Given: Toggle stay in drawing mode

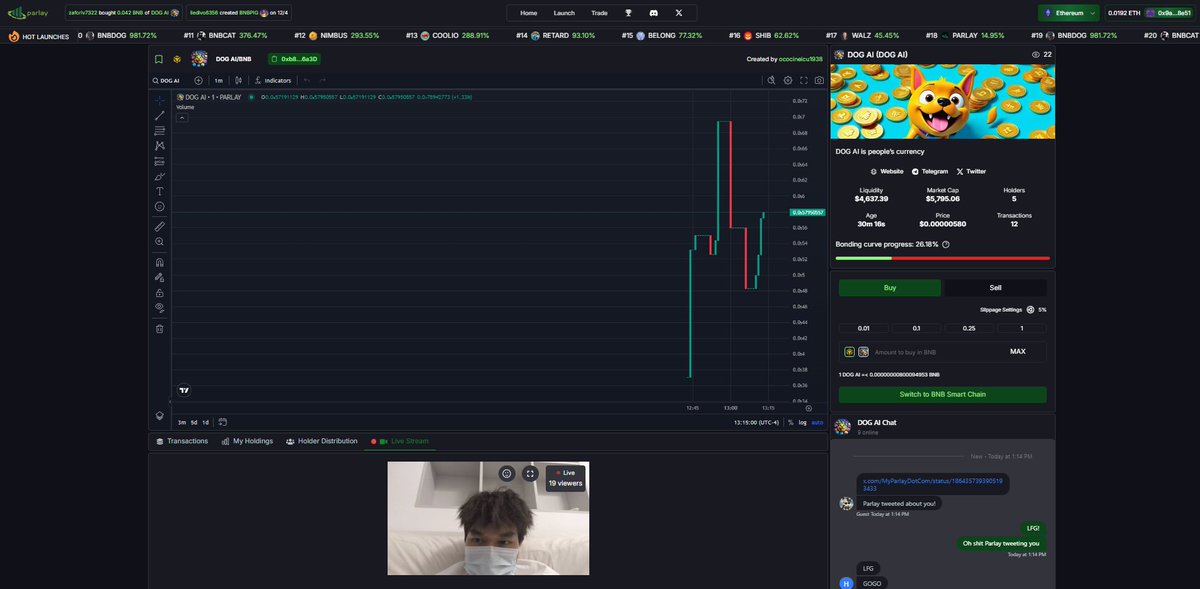Looking at the screenshot, I should pyautogui.click(x=160, y=277).
